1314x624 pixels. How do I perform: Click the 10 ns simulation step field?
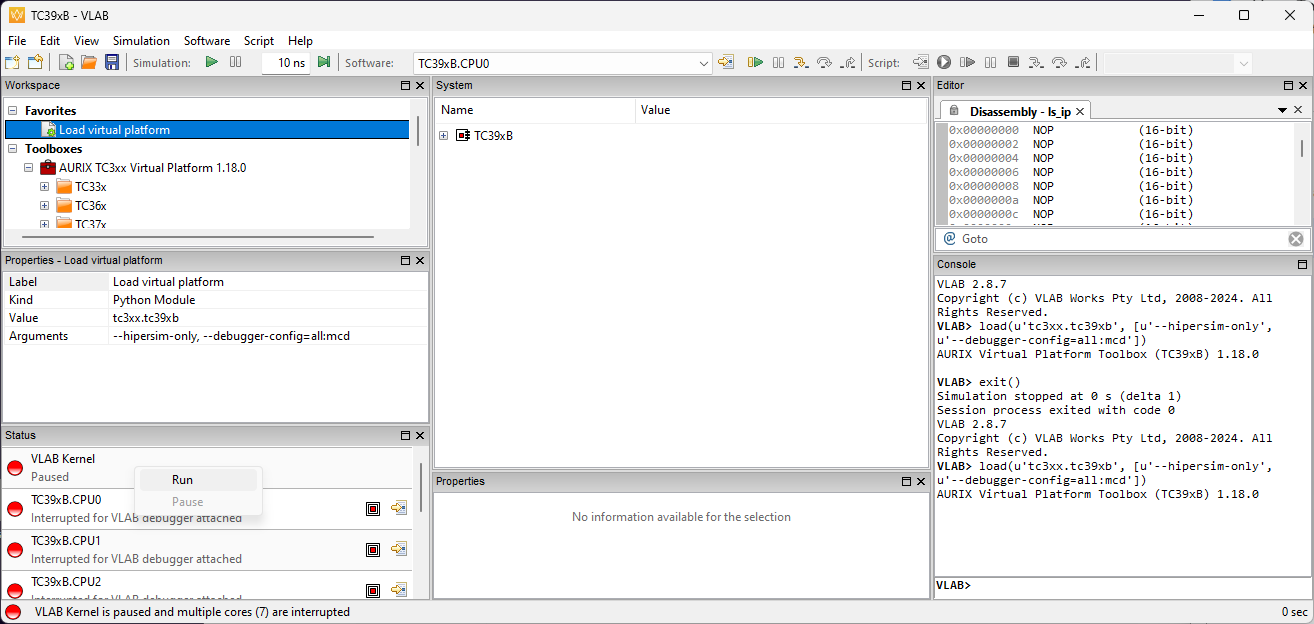(x=287, y=63)
